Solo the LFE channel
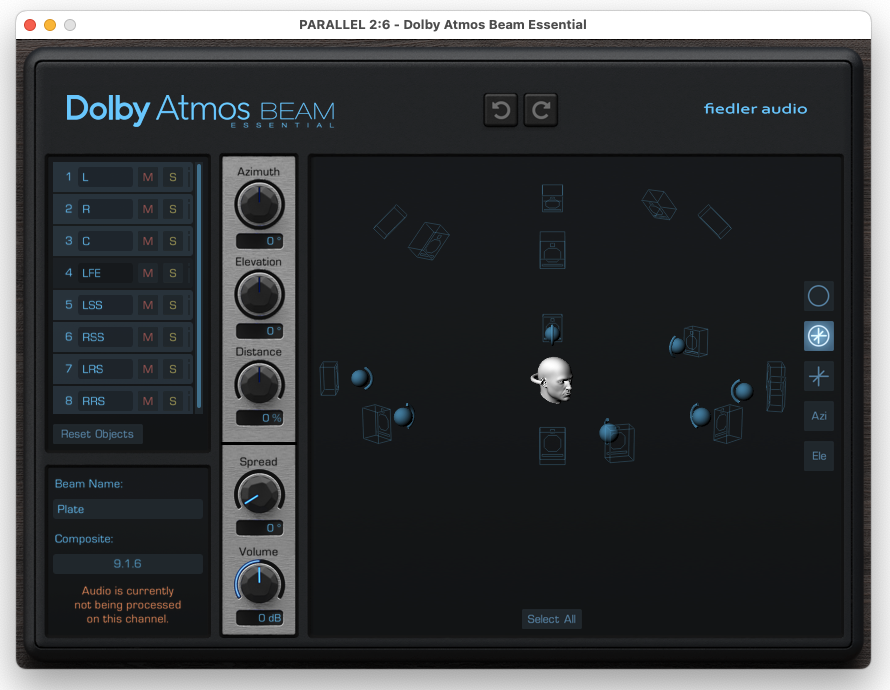Viewport: 890px width, 690px height. [173, 273]
